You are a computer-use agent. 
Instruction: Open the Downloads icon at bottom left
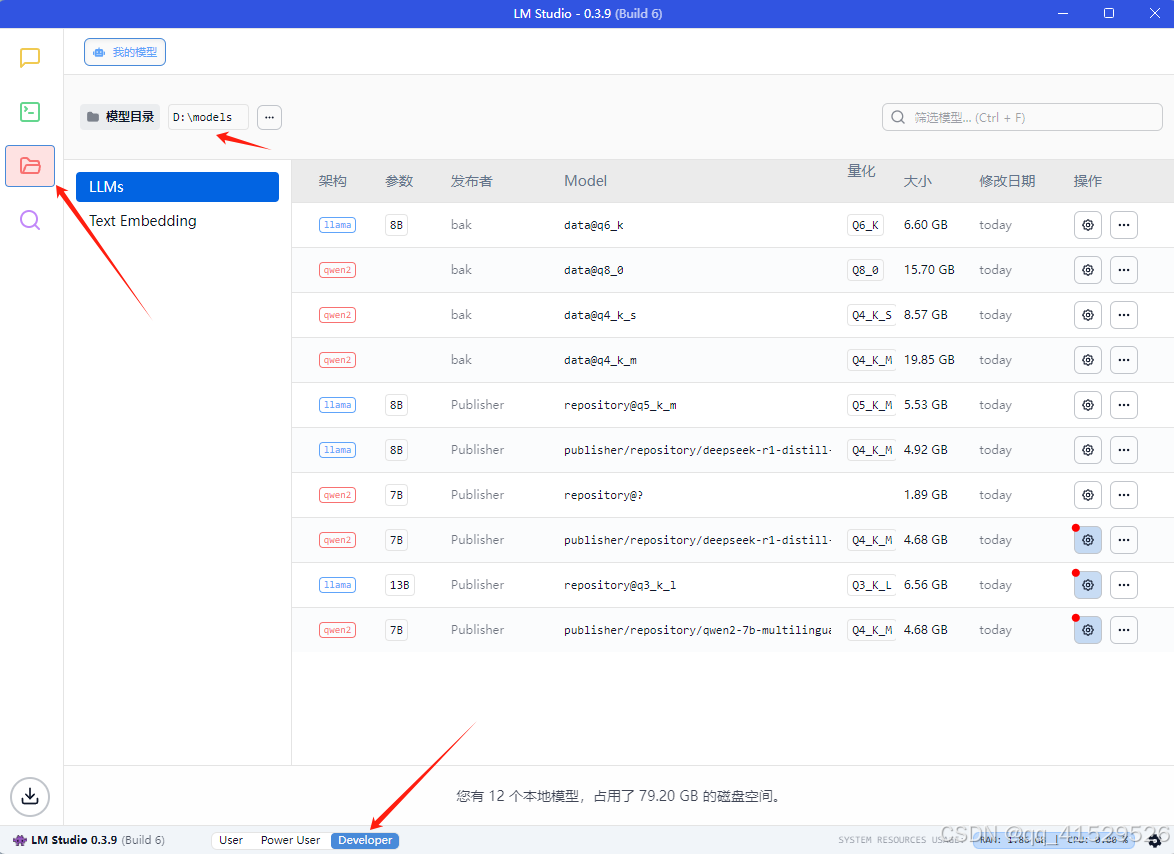coord(30,796)
